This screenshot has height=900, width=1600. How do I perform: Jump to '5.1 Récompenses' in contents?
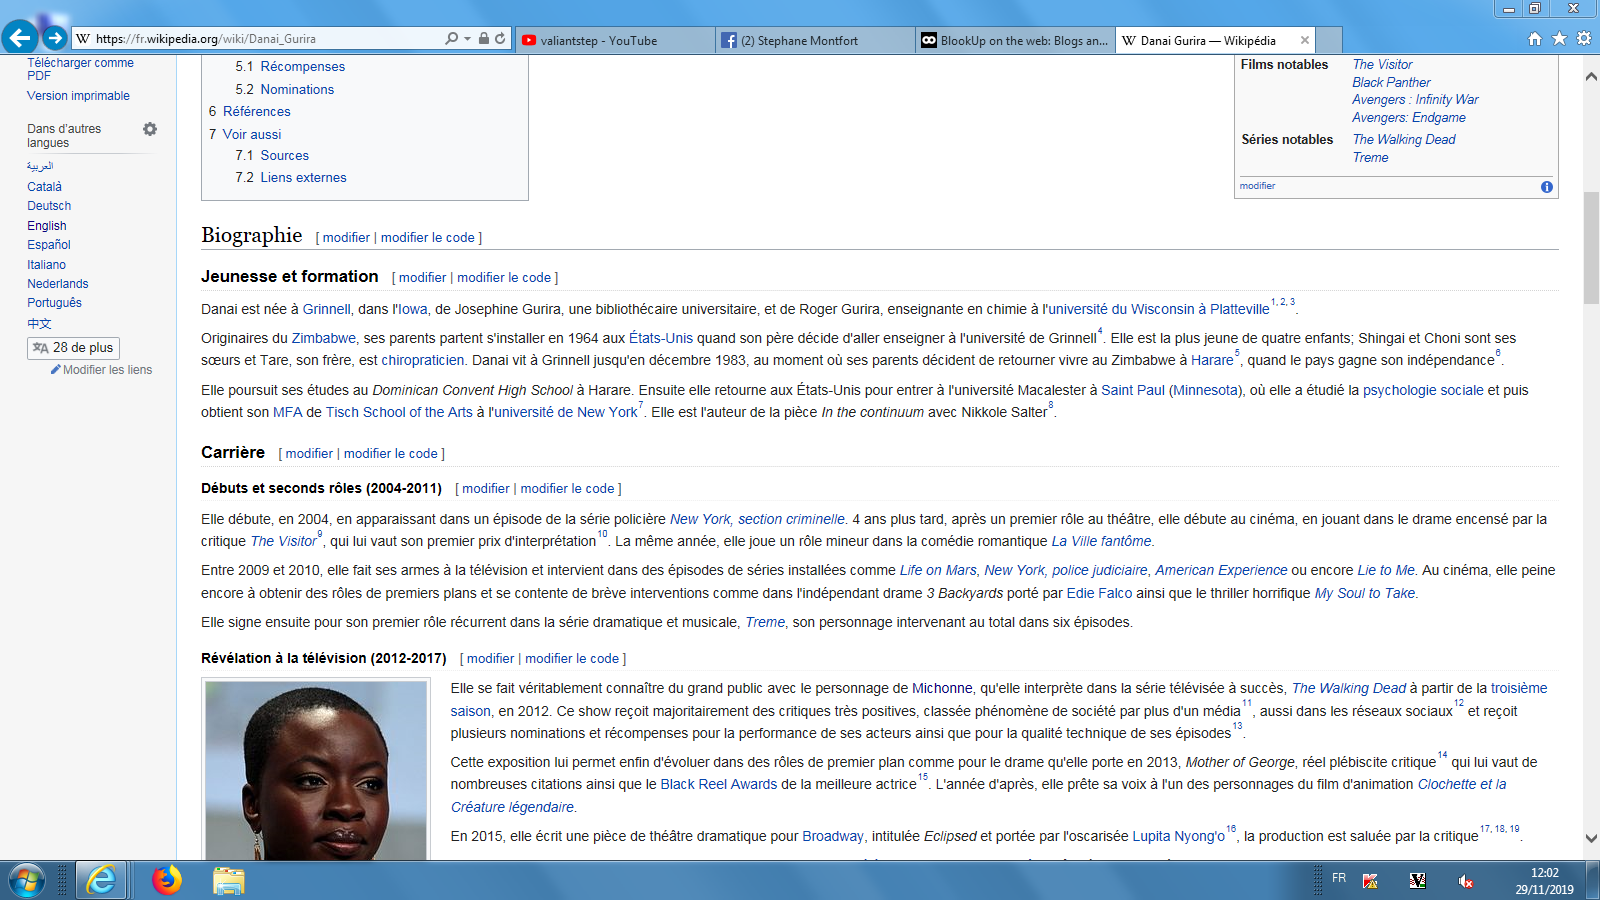(290, 67)
